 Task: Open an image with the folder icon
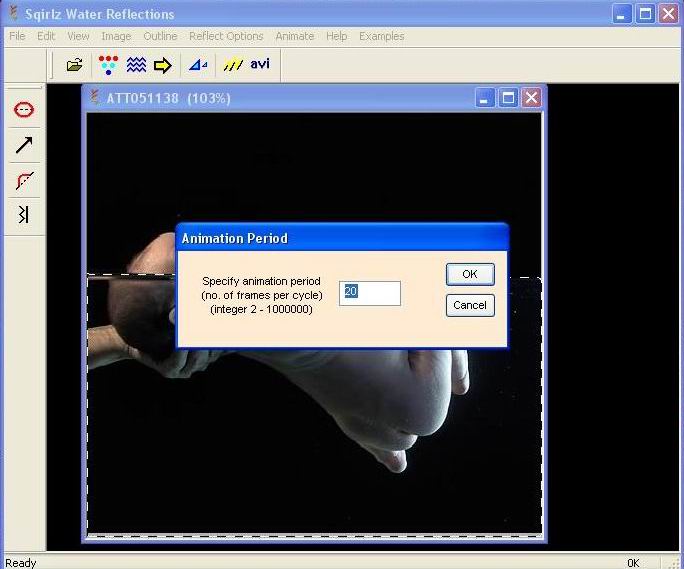[75, 65]
